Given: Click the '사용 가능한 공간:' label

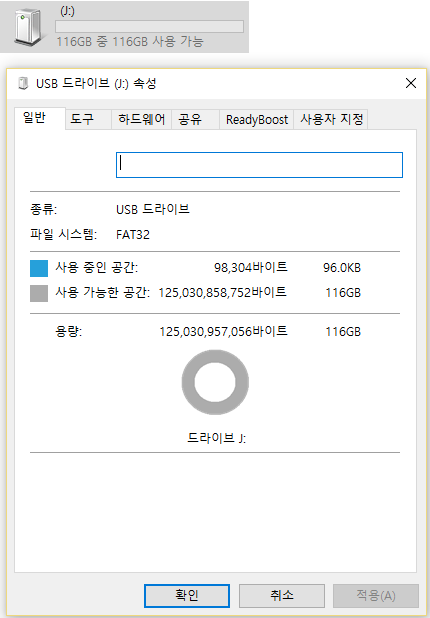Looking at the screenshot, I should [x=102, y=292].
